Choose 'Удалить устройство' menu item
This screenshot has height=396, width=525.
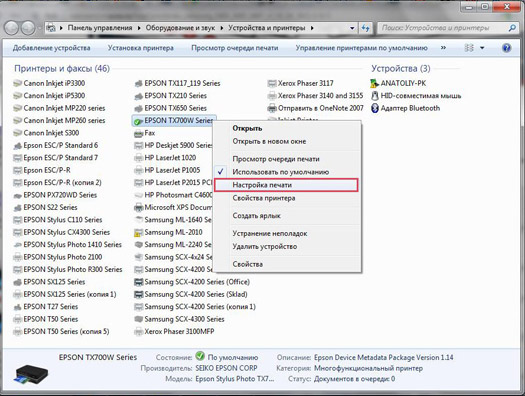(265, 247)
